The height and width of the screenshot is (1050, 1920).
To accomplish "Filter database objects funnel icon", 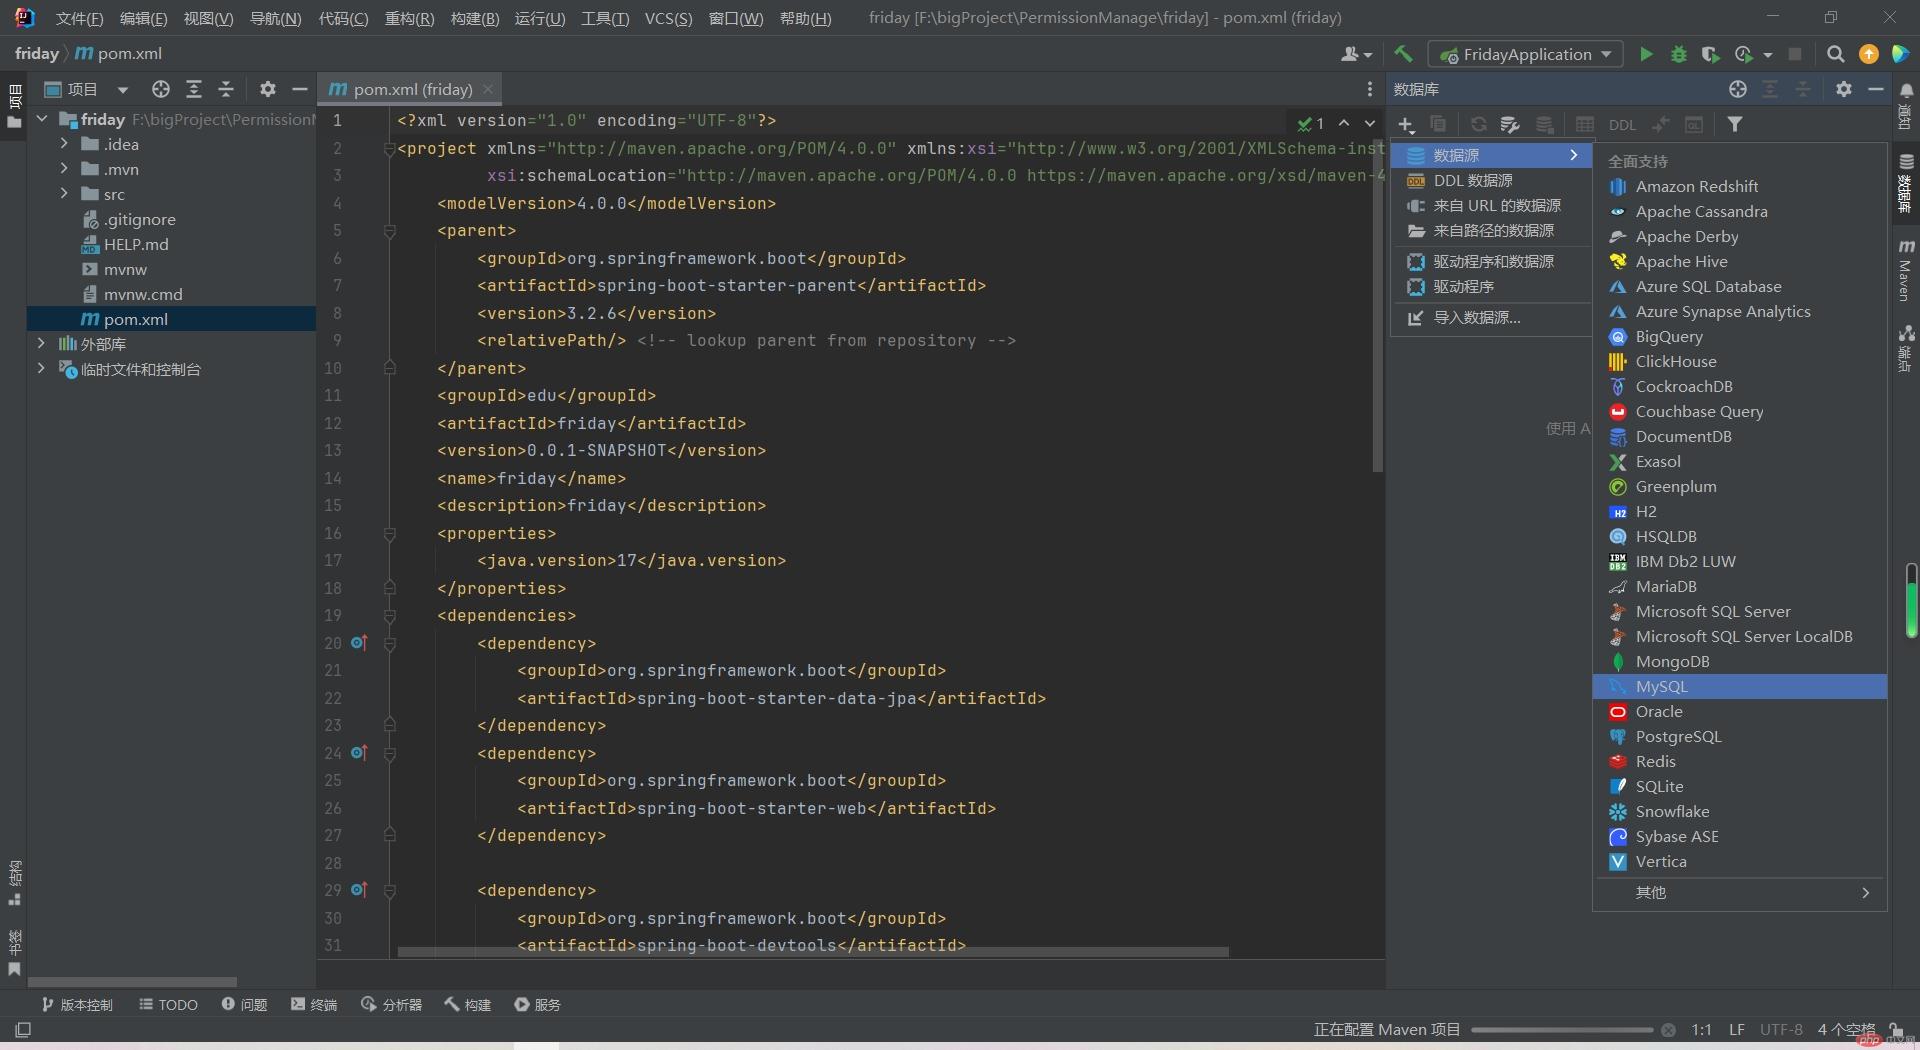I will tap(1735, 125).
